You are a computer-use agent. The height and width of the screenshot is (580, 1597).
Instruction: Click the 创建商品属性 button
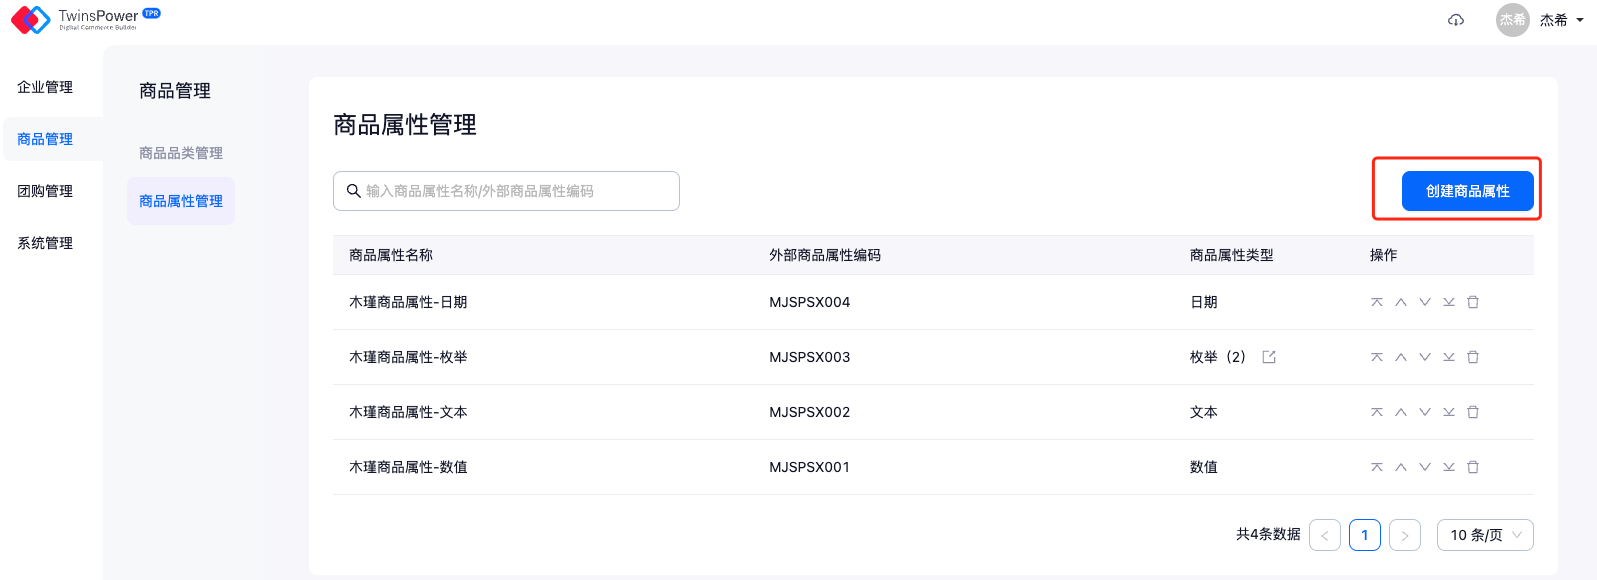pos(1467,191)
